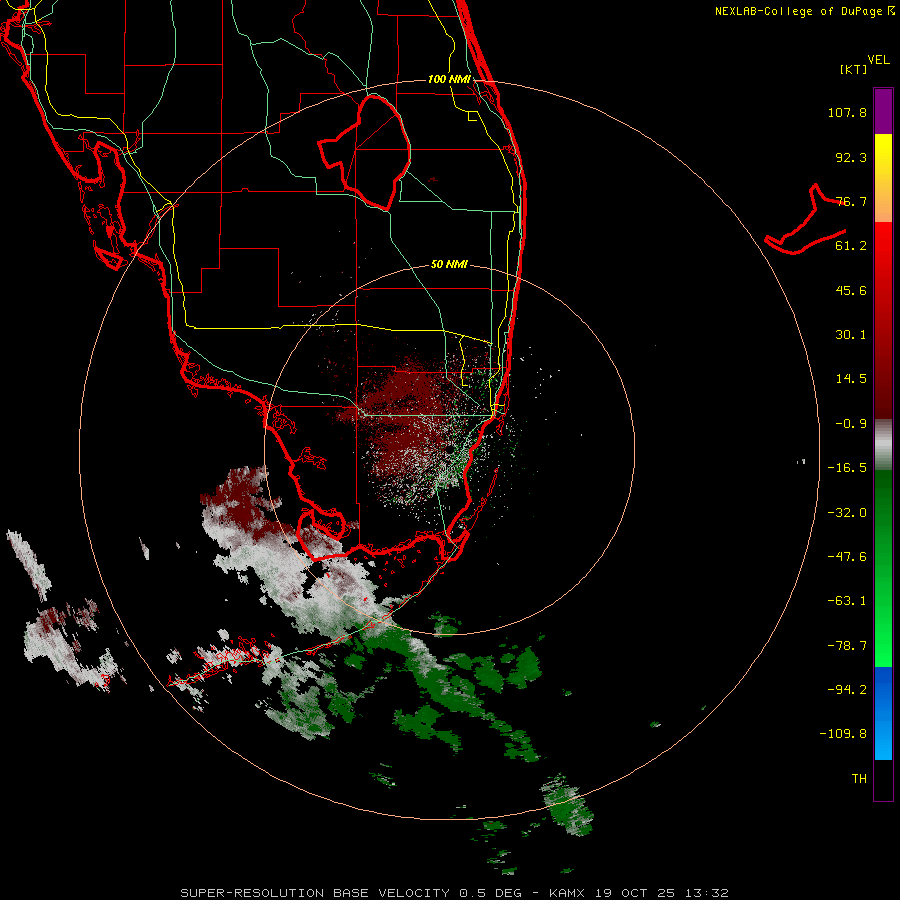Select the -94.2 scale value
Image resolution: width=900 pixels, height=900 pixels.
pyautogui.click(x=847, y=689)
